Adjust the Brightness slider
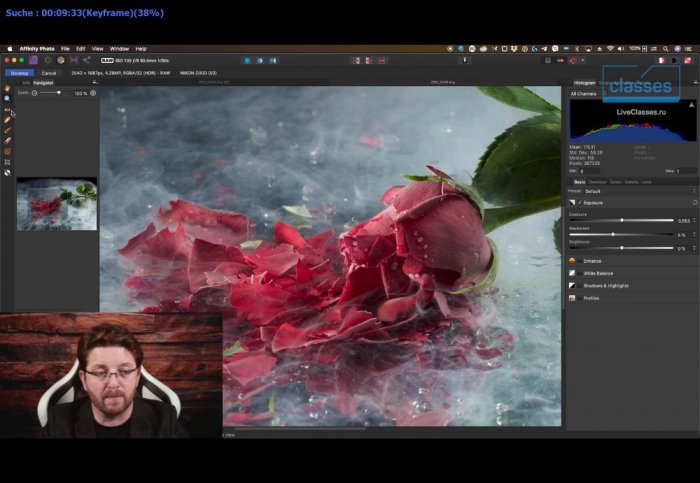 [x=623, y=247]
